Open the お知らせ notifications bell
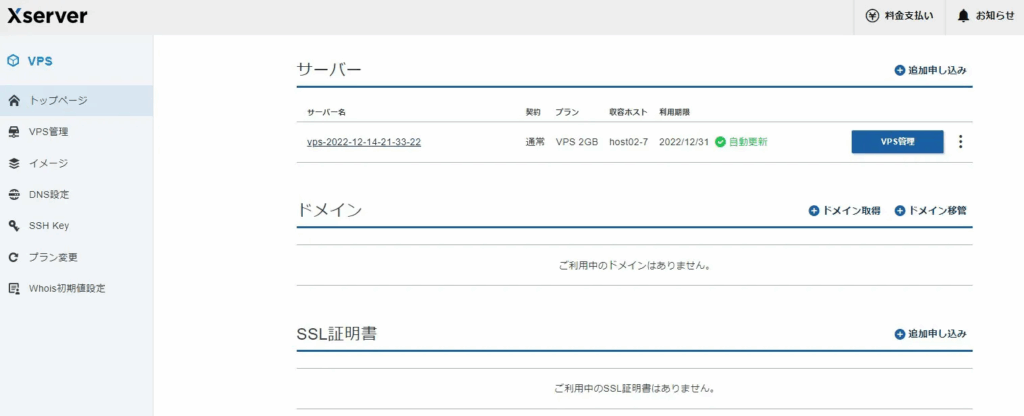The height and width of the screenshot is (416, 1024). 985,16
